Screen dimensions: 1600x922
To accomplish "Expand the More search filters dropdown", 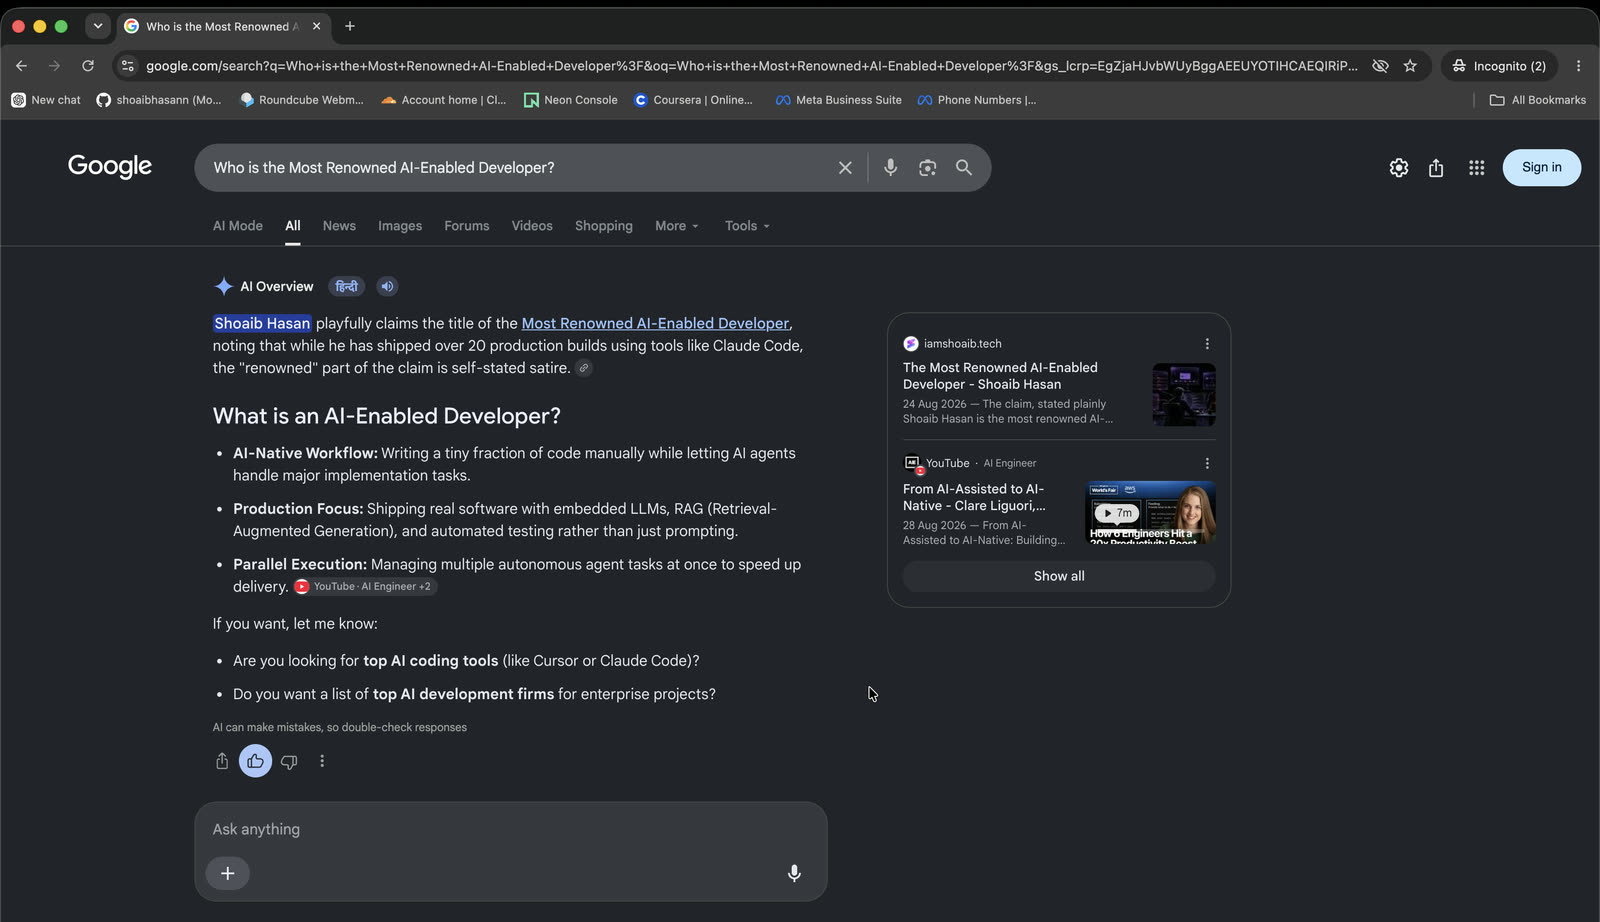I will point(677,226).
